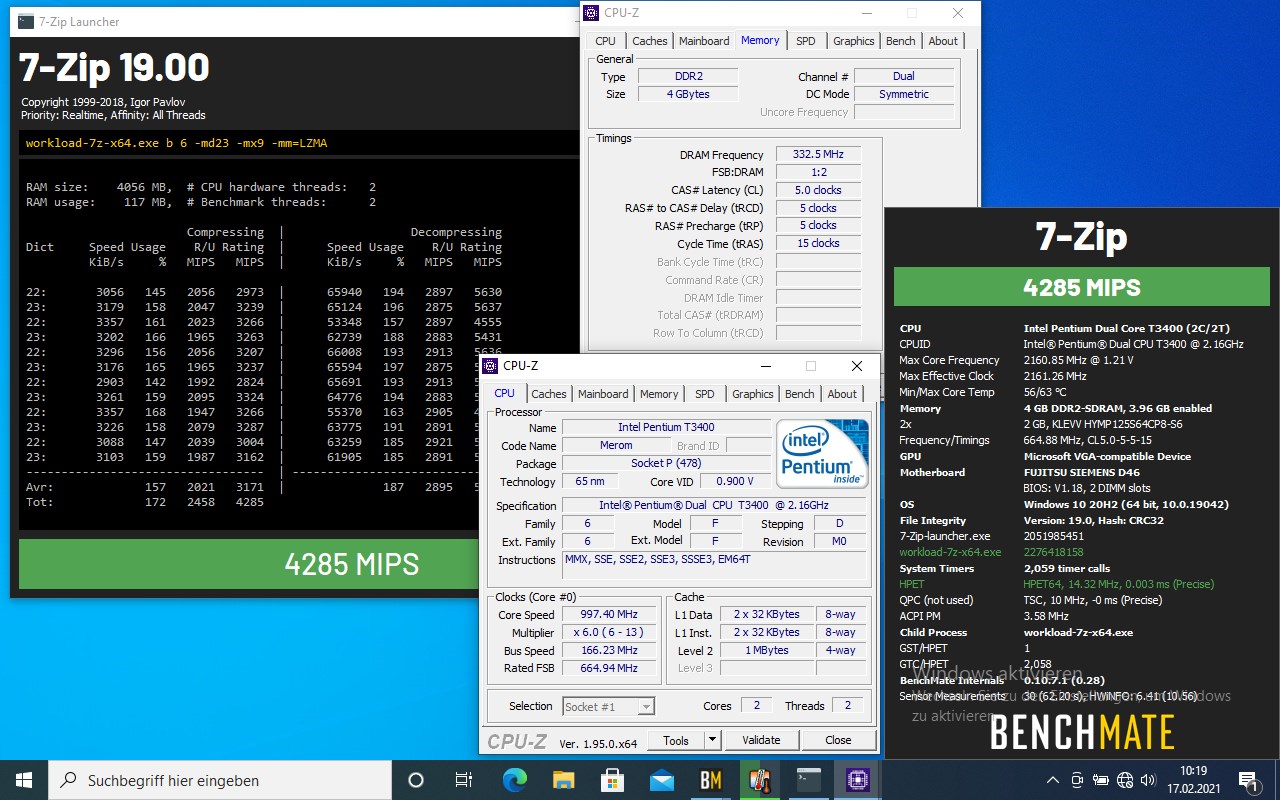
Task: Click 7-Zip Launcher title bar icon
Action: coord(26,21)
